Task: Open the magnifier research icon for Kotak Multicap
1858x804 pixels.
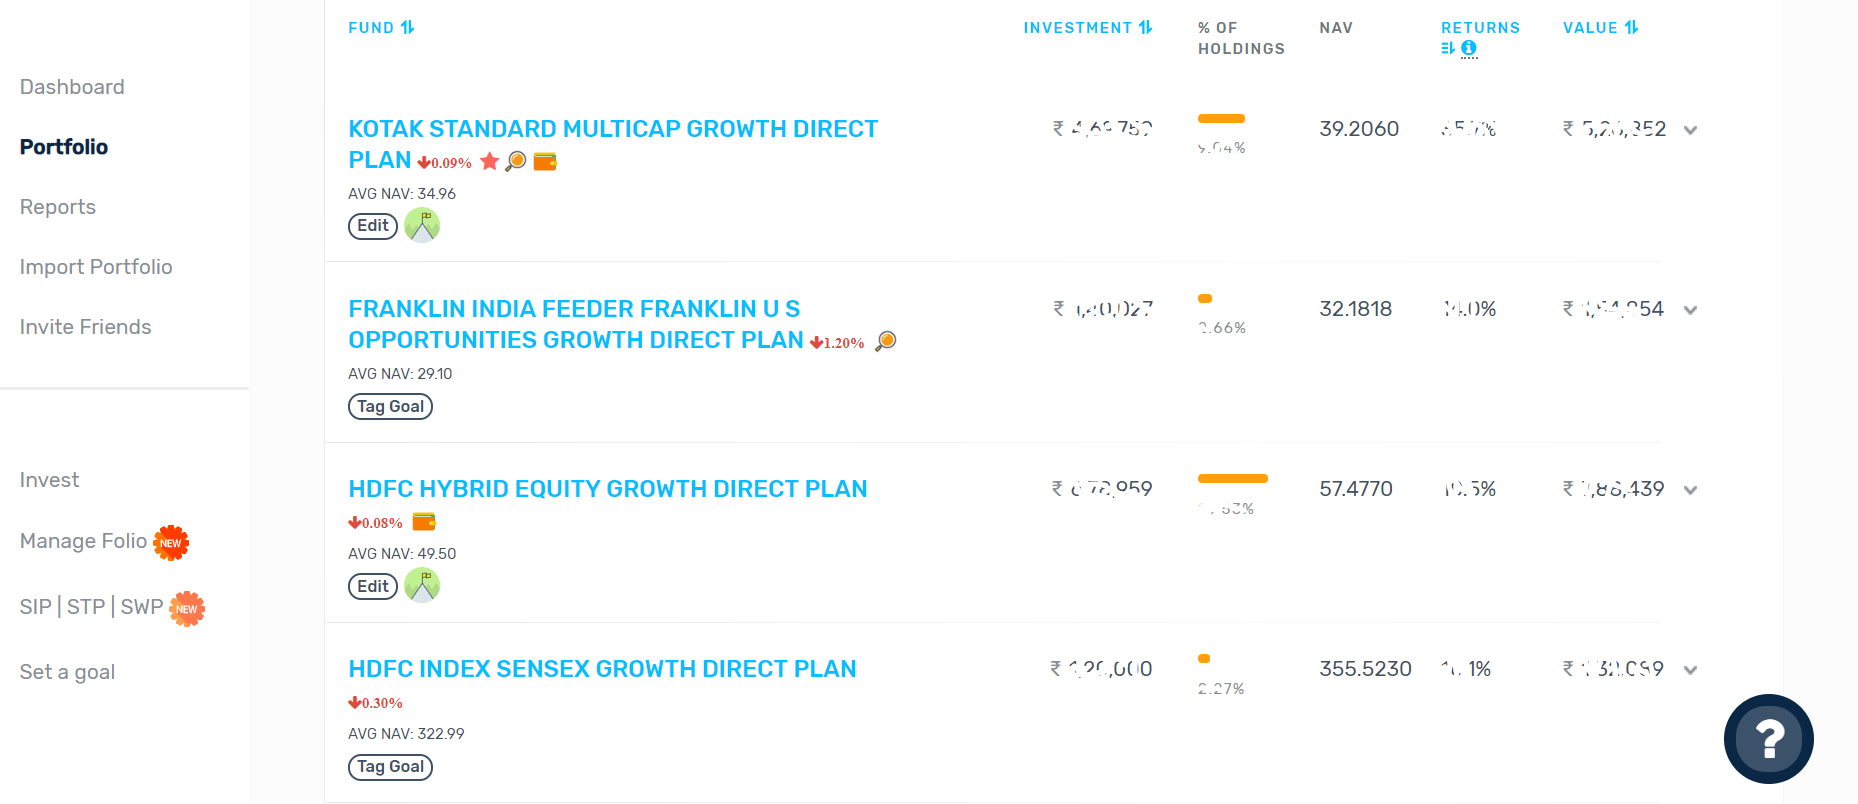Action: pos(517,161)
